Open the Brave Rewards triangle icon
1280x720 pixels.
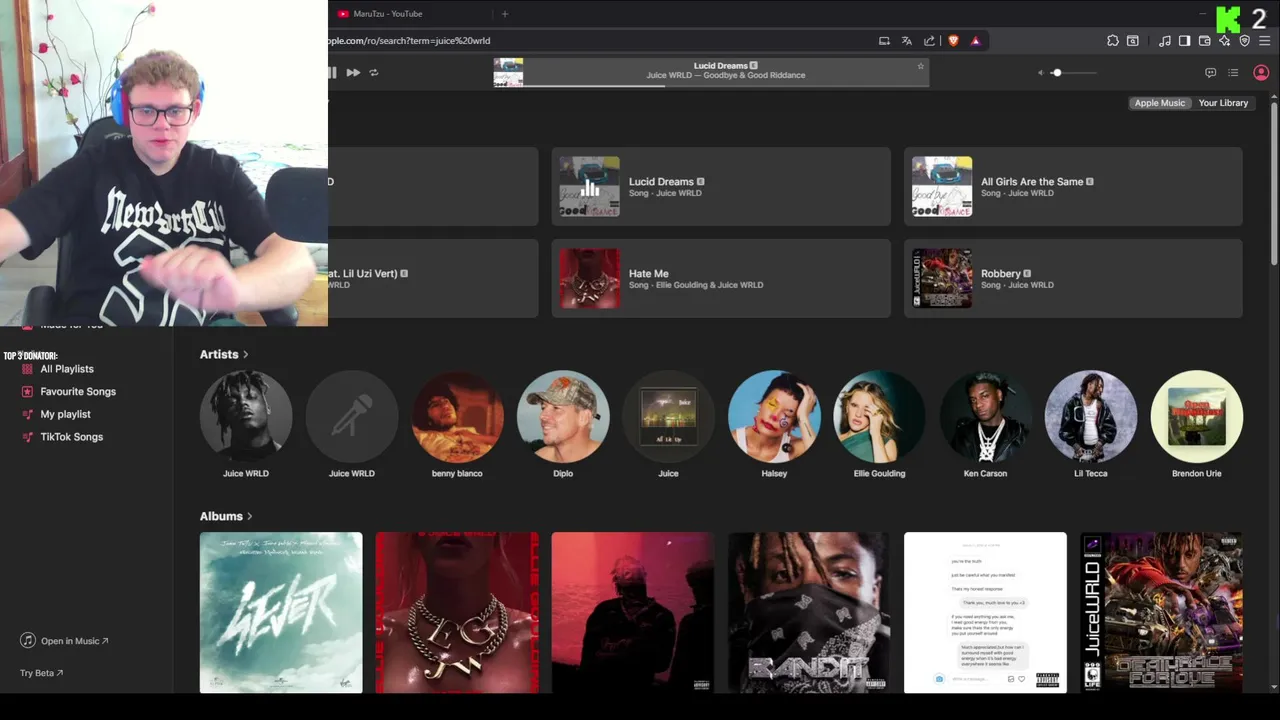click(x=975, y=41)
